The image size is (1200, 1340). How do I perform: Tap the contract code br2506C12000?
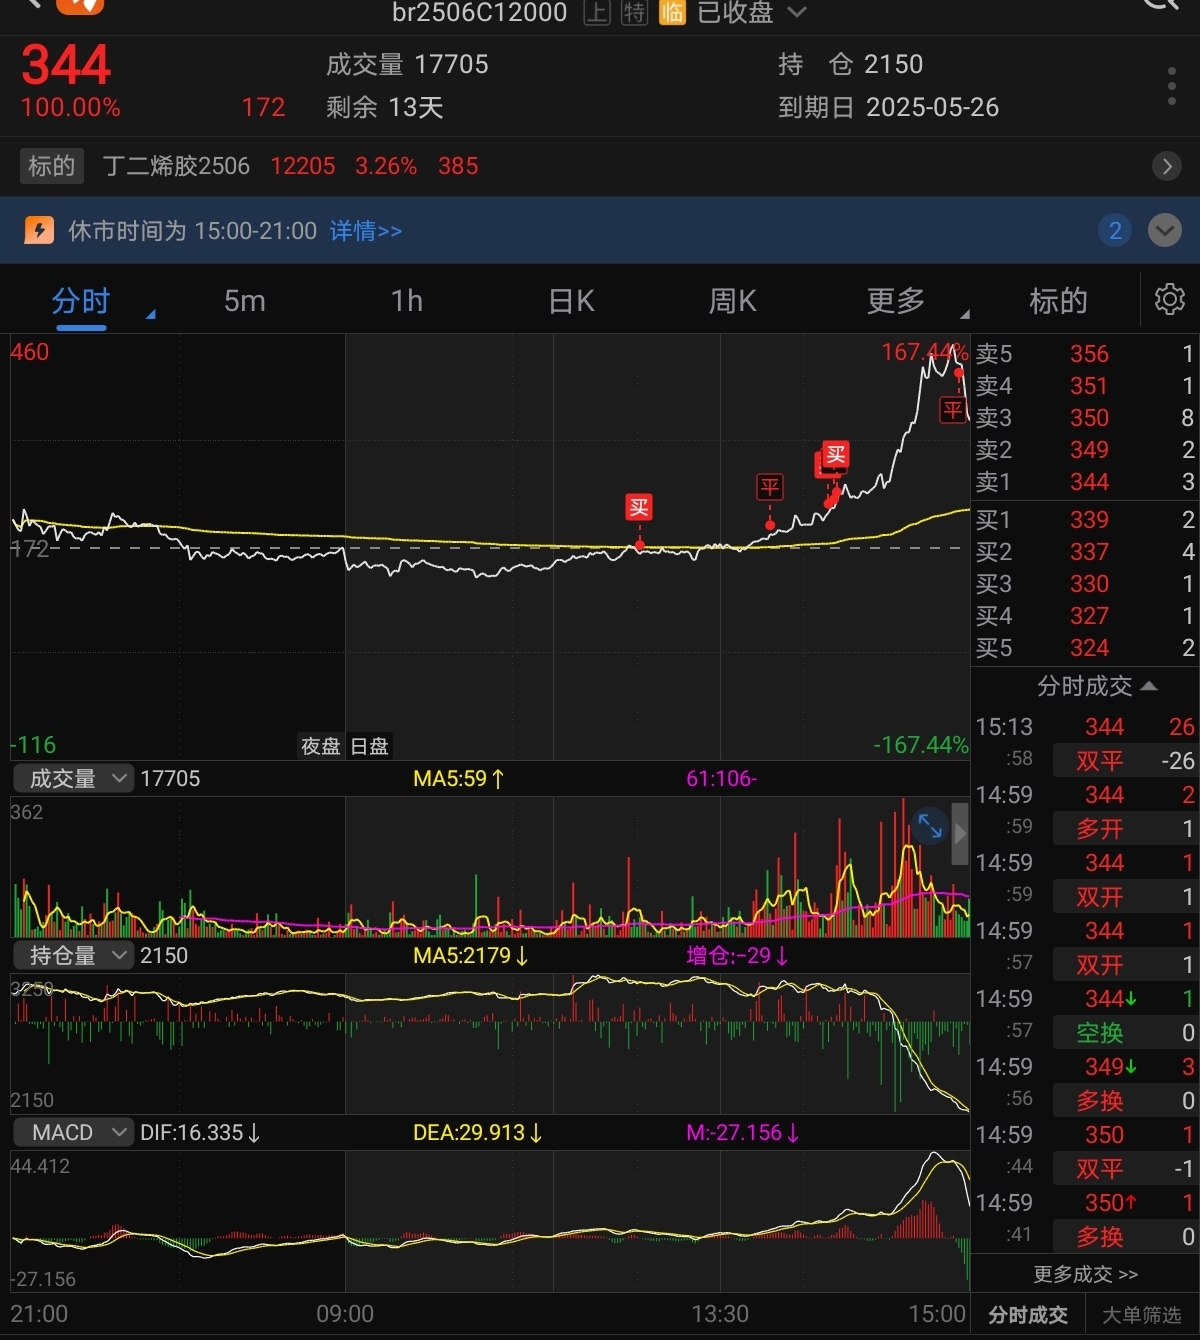(479, 12)
